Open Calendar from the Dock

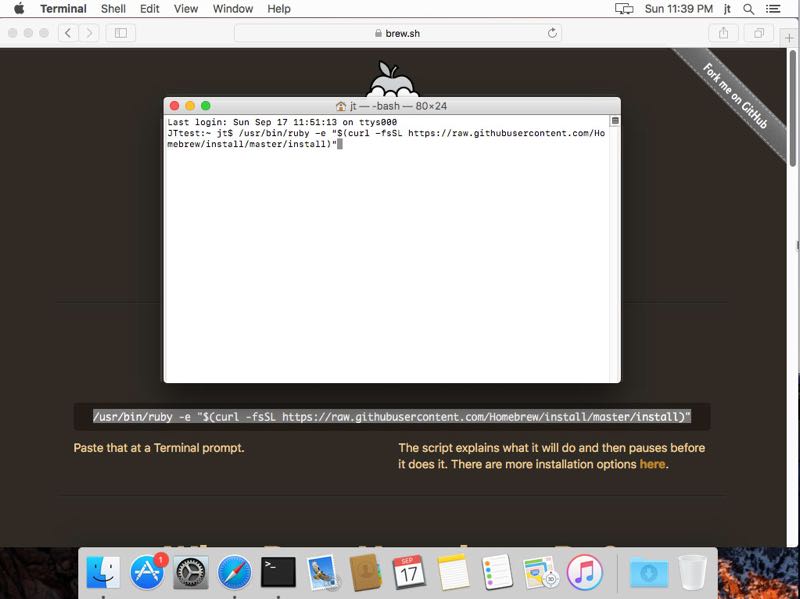pyautogui.click(x=409, y=571)
